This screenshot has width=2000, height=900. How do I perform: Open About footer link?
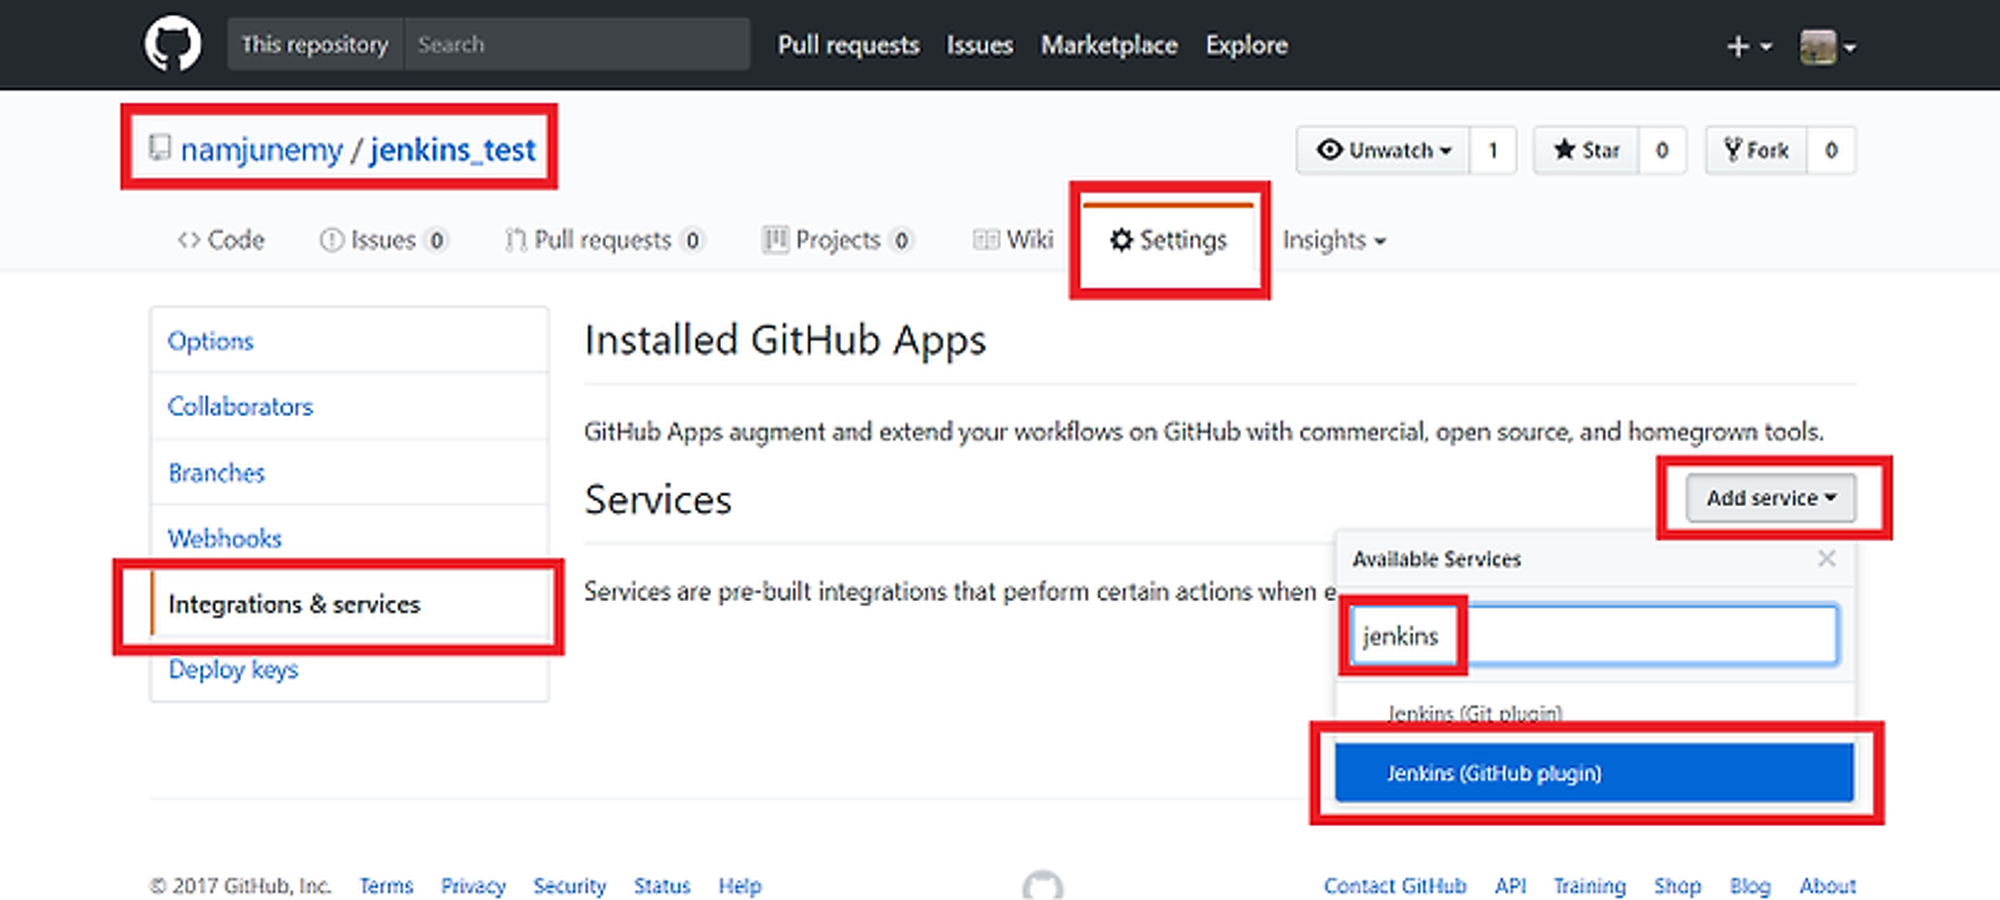coord(1827,886)
